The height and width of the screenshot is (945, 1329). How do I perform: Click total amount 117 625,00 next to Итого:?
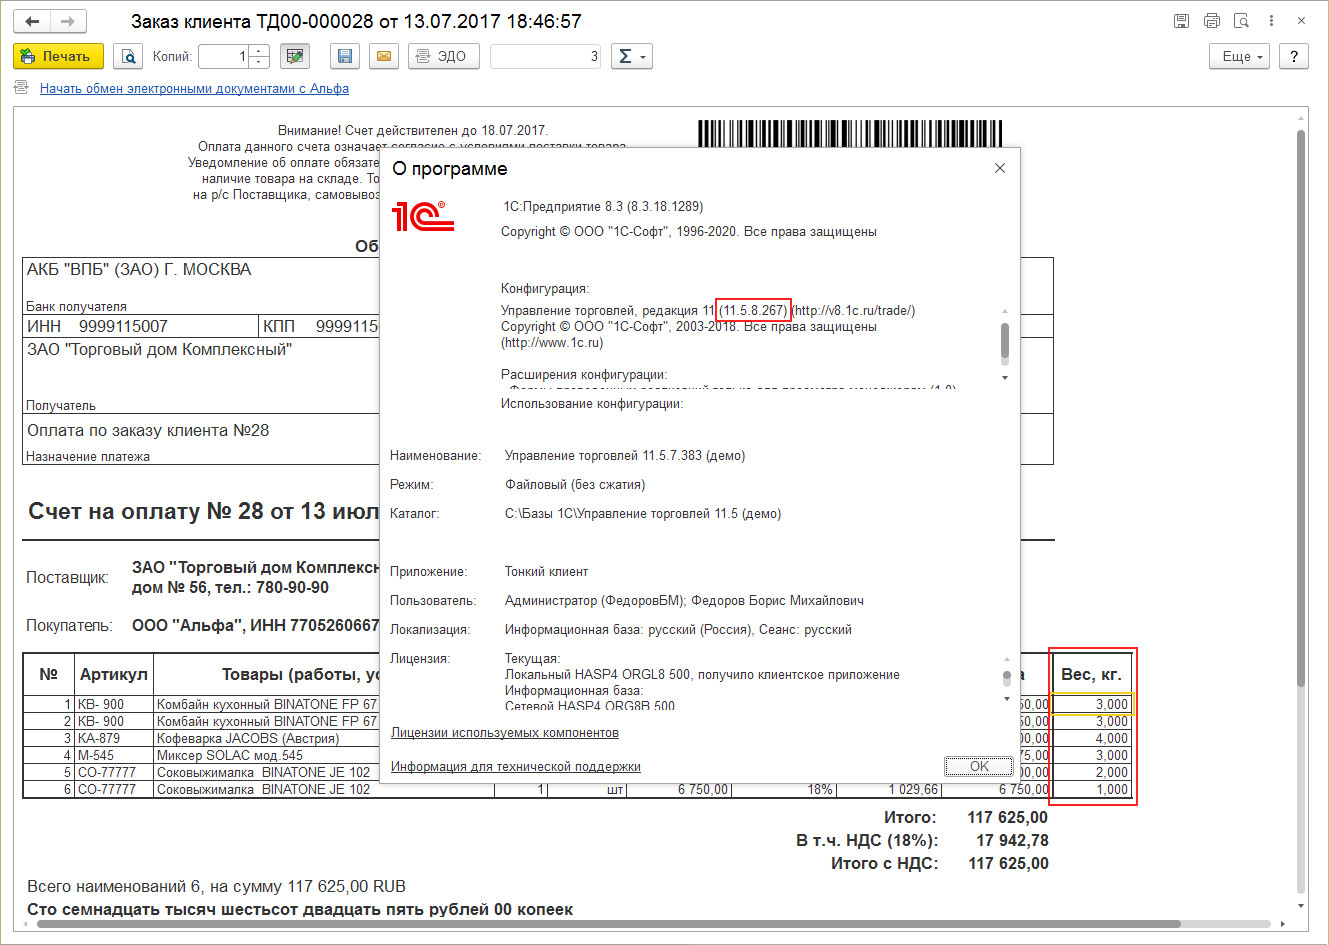click(1007, 817)
